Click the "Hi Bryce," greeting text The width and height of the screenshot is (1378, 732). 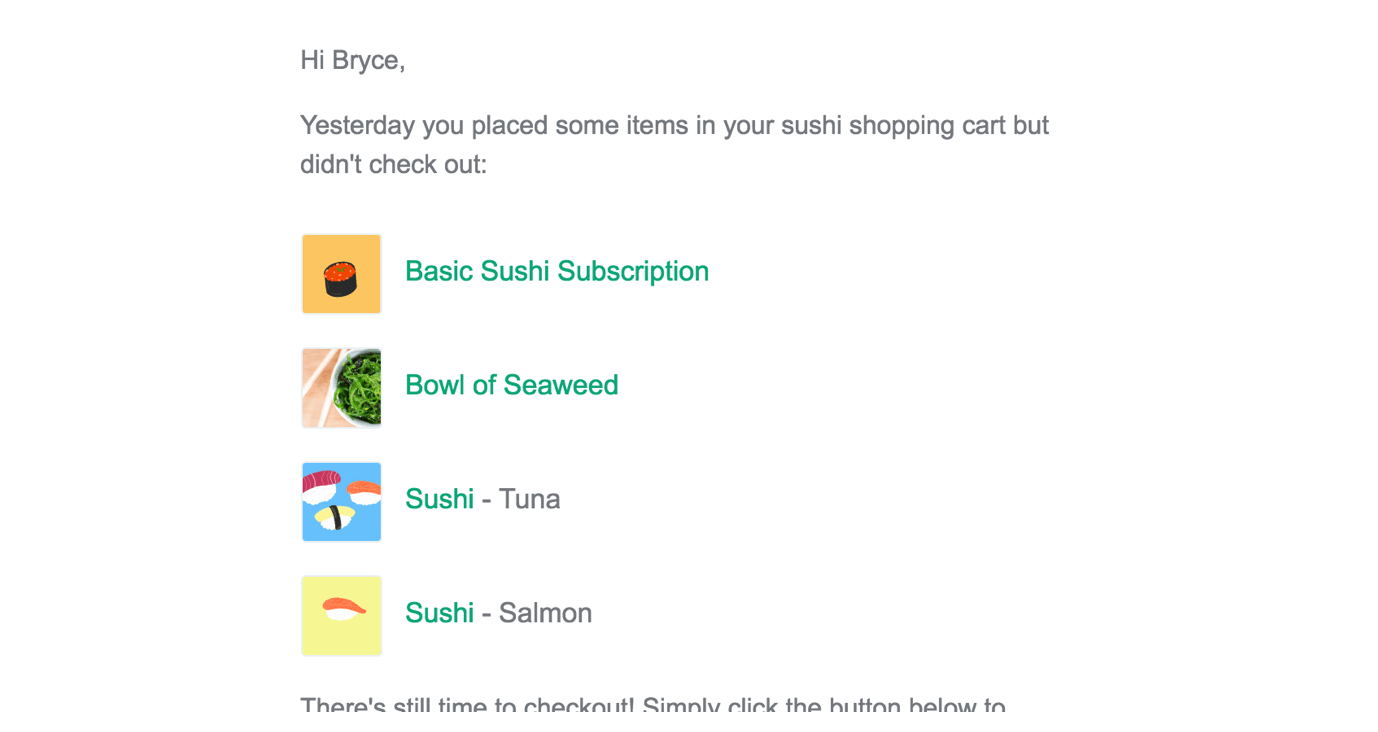pos(352,61)
